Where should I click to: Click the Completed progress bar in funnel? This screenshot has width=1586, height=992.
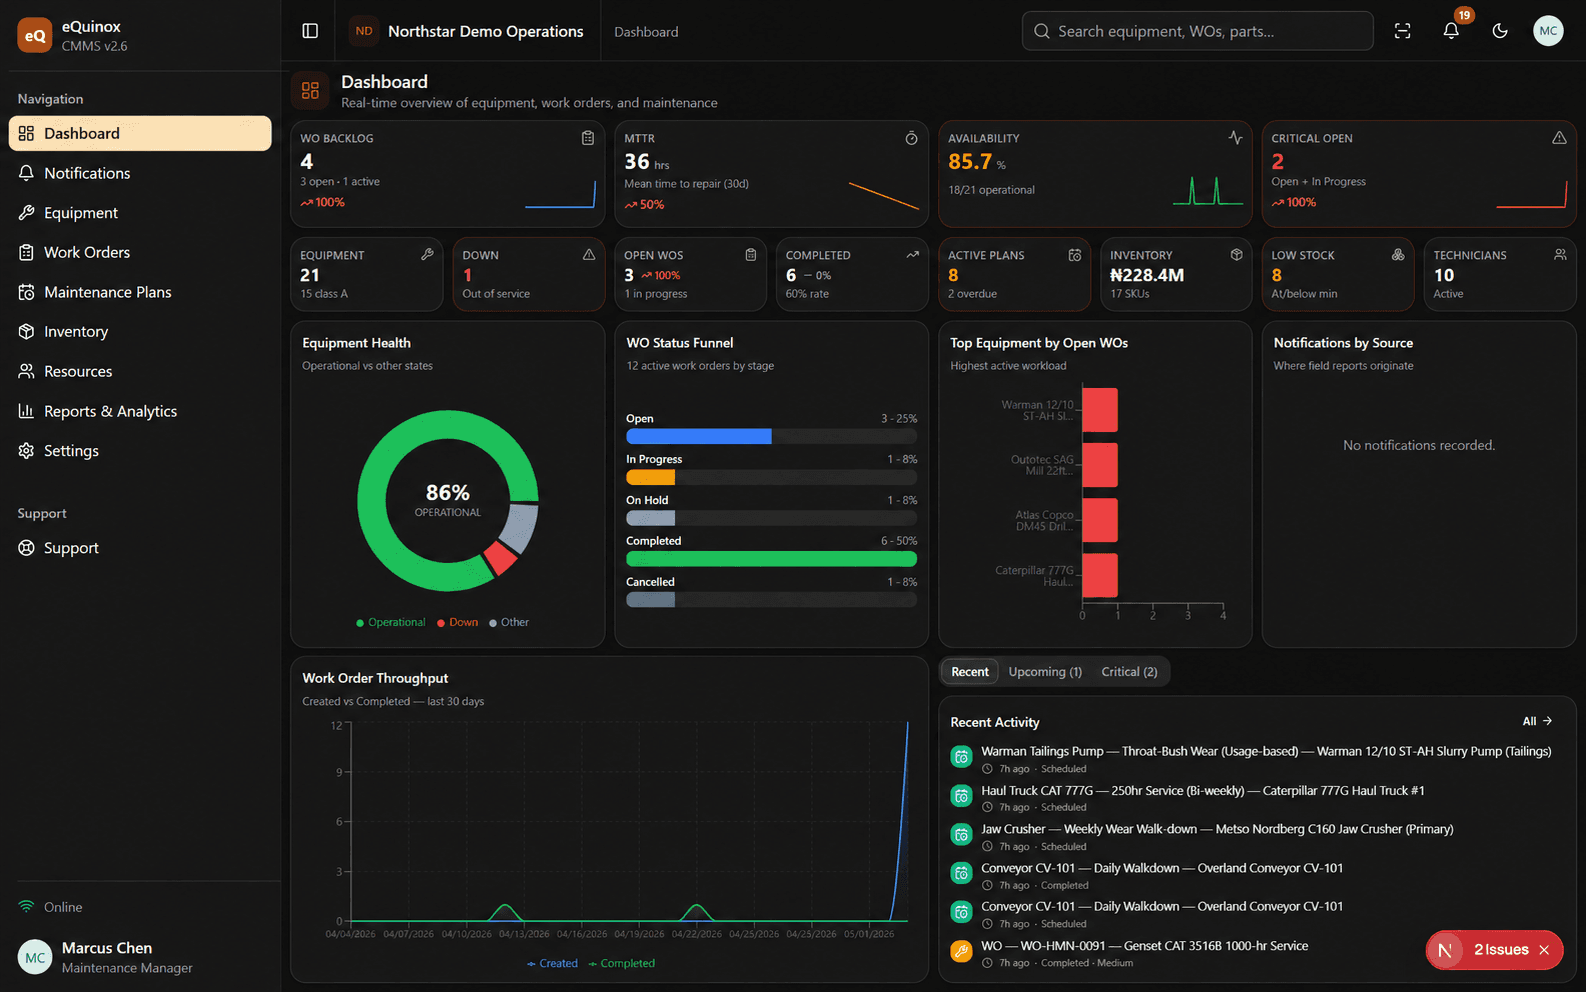point(771,559)
